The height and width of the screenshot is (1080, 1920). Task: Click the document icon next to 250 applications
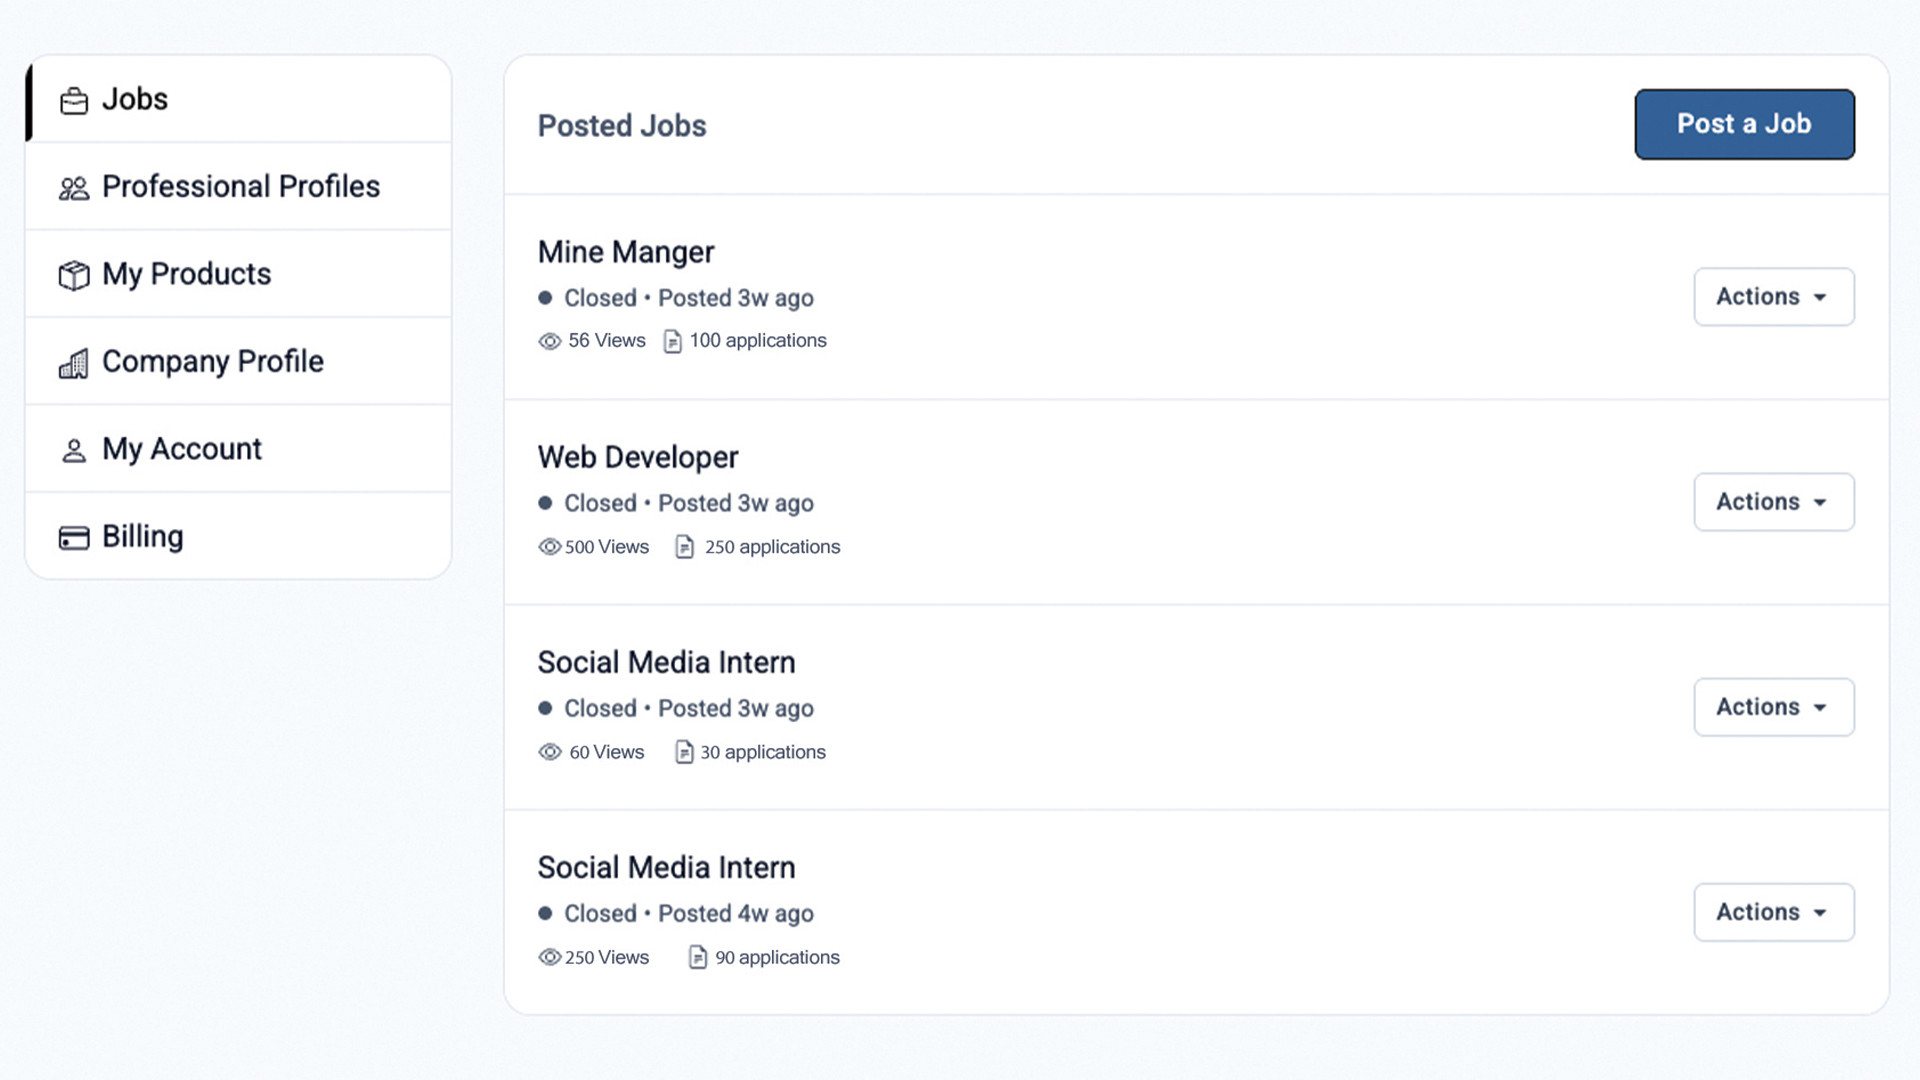pyautogui.click(x=685, y=547)
